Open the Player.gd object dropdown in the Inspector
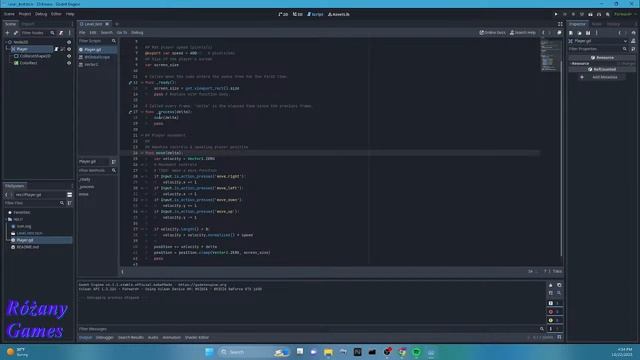The width and height of the screenshot is (640, 360). [x=625, y=41]
